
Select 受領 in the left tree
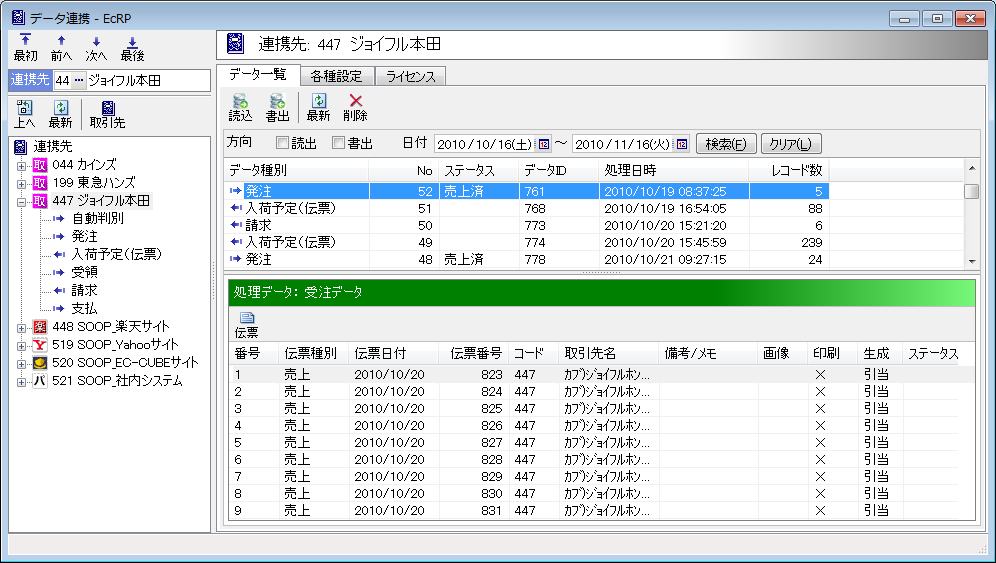pyautogui.click(x=84, y=272)
